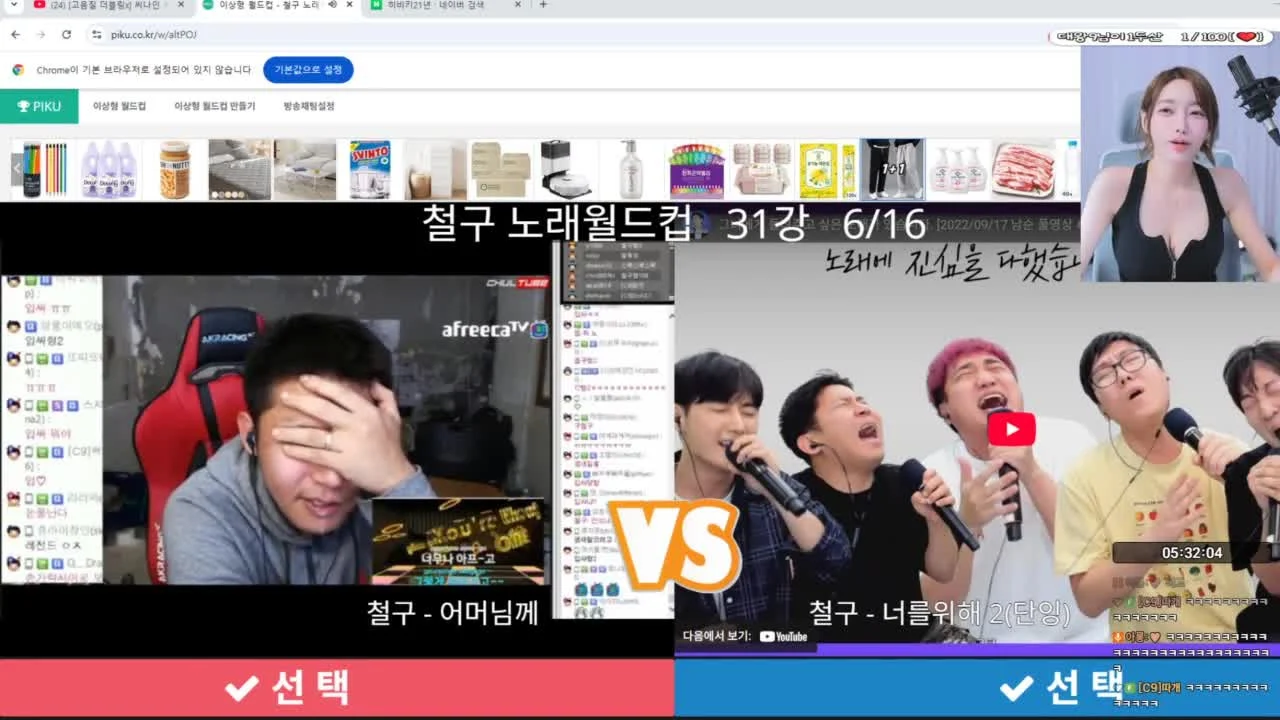This screenshot has height=720, width=1280.
Task: Open the 1+1 pants ad thumbnail
Action: pos(892,169)
